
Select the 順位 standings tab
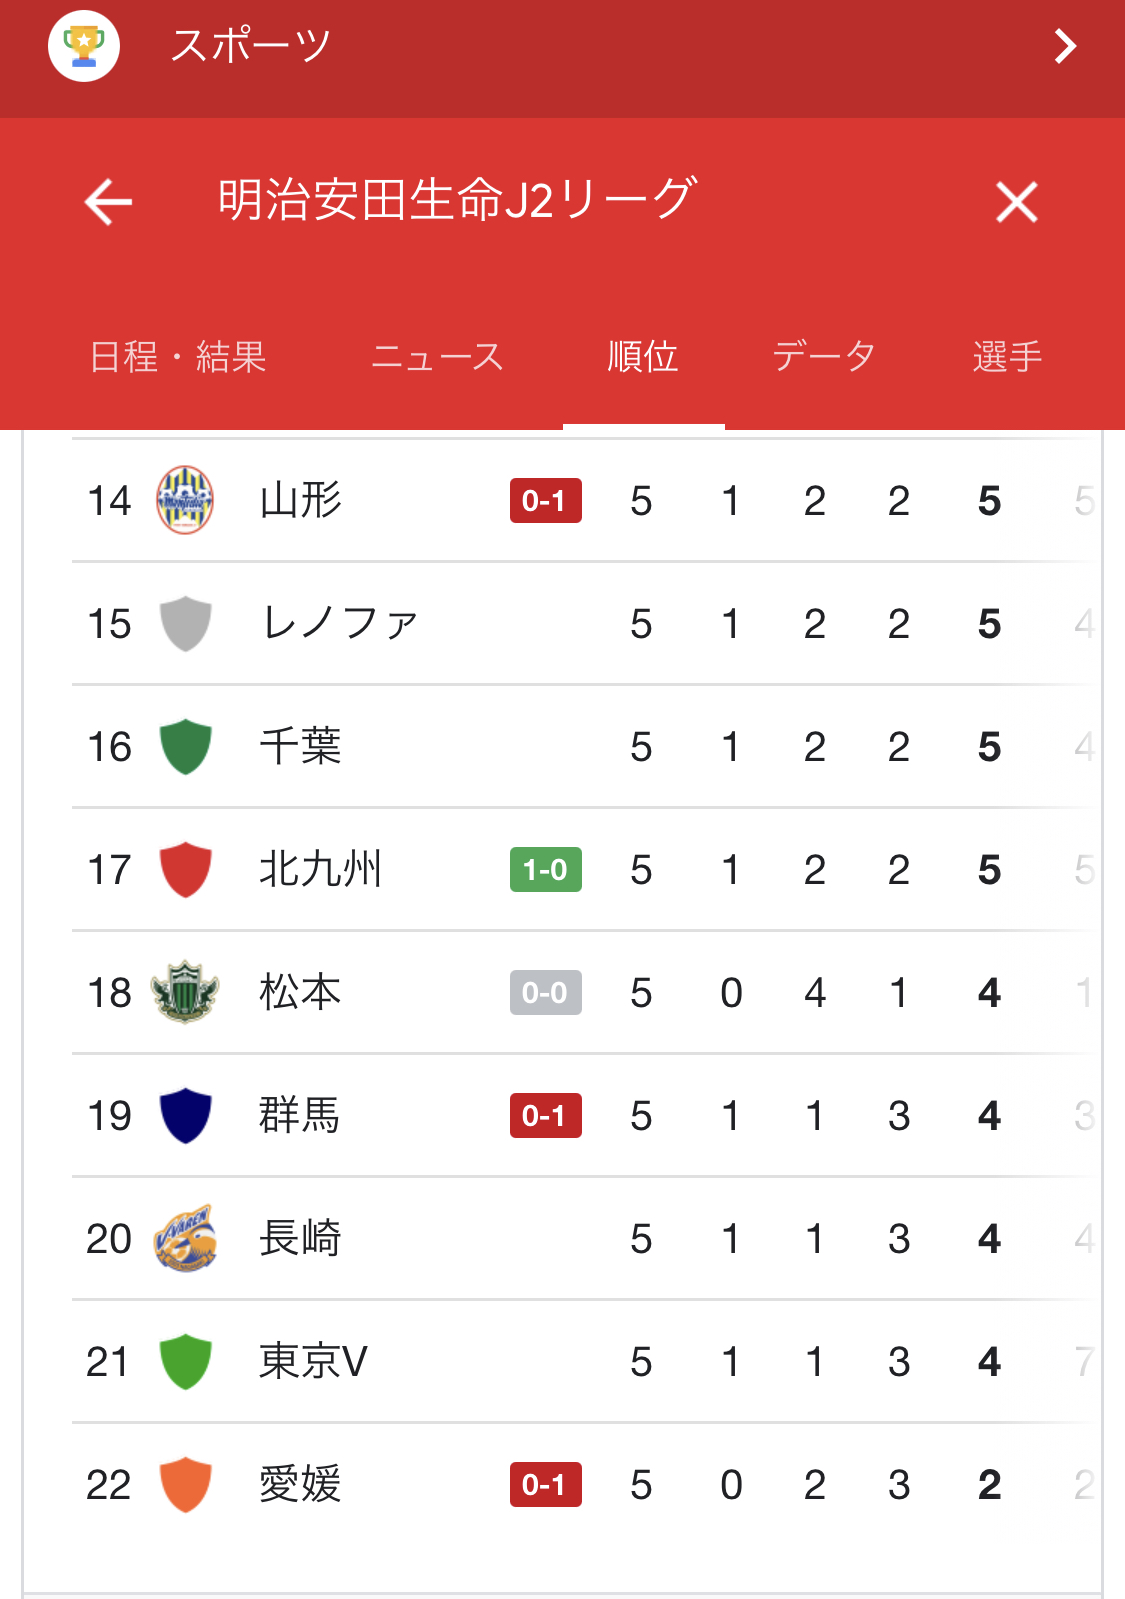[643, 357]
